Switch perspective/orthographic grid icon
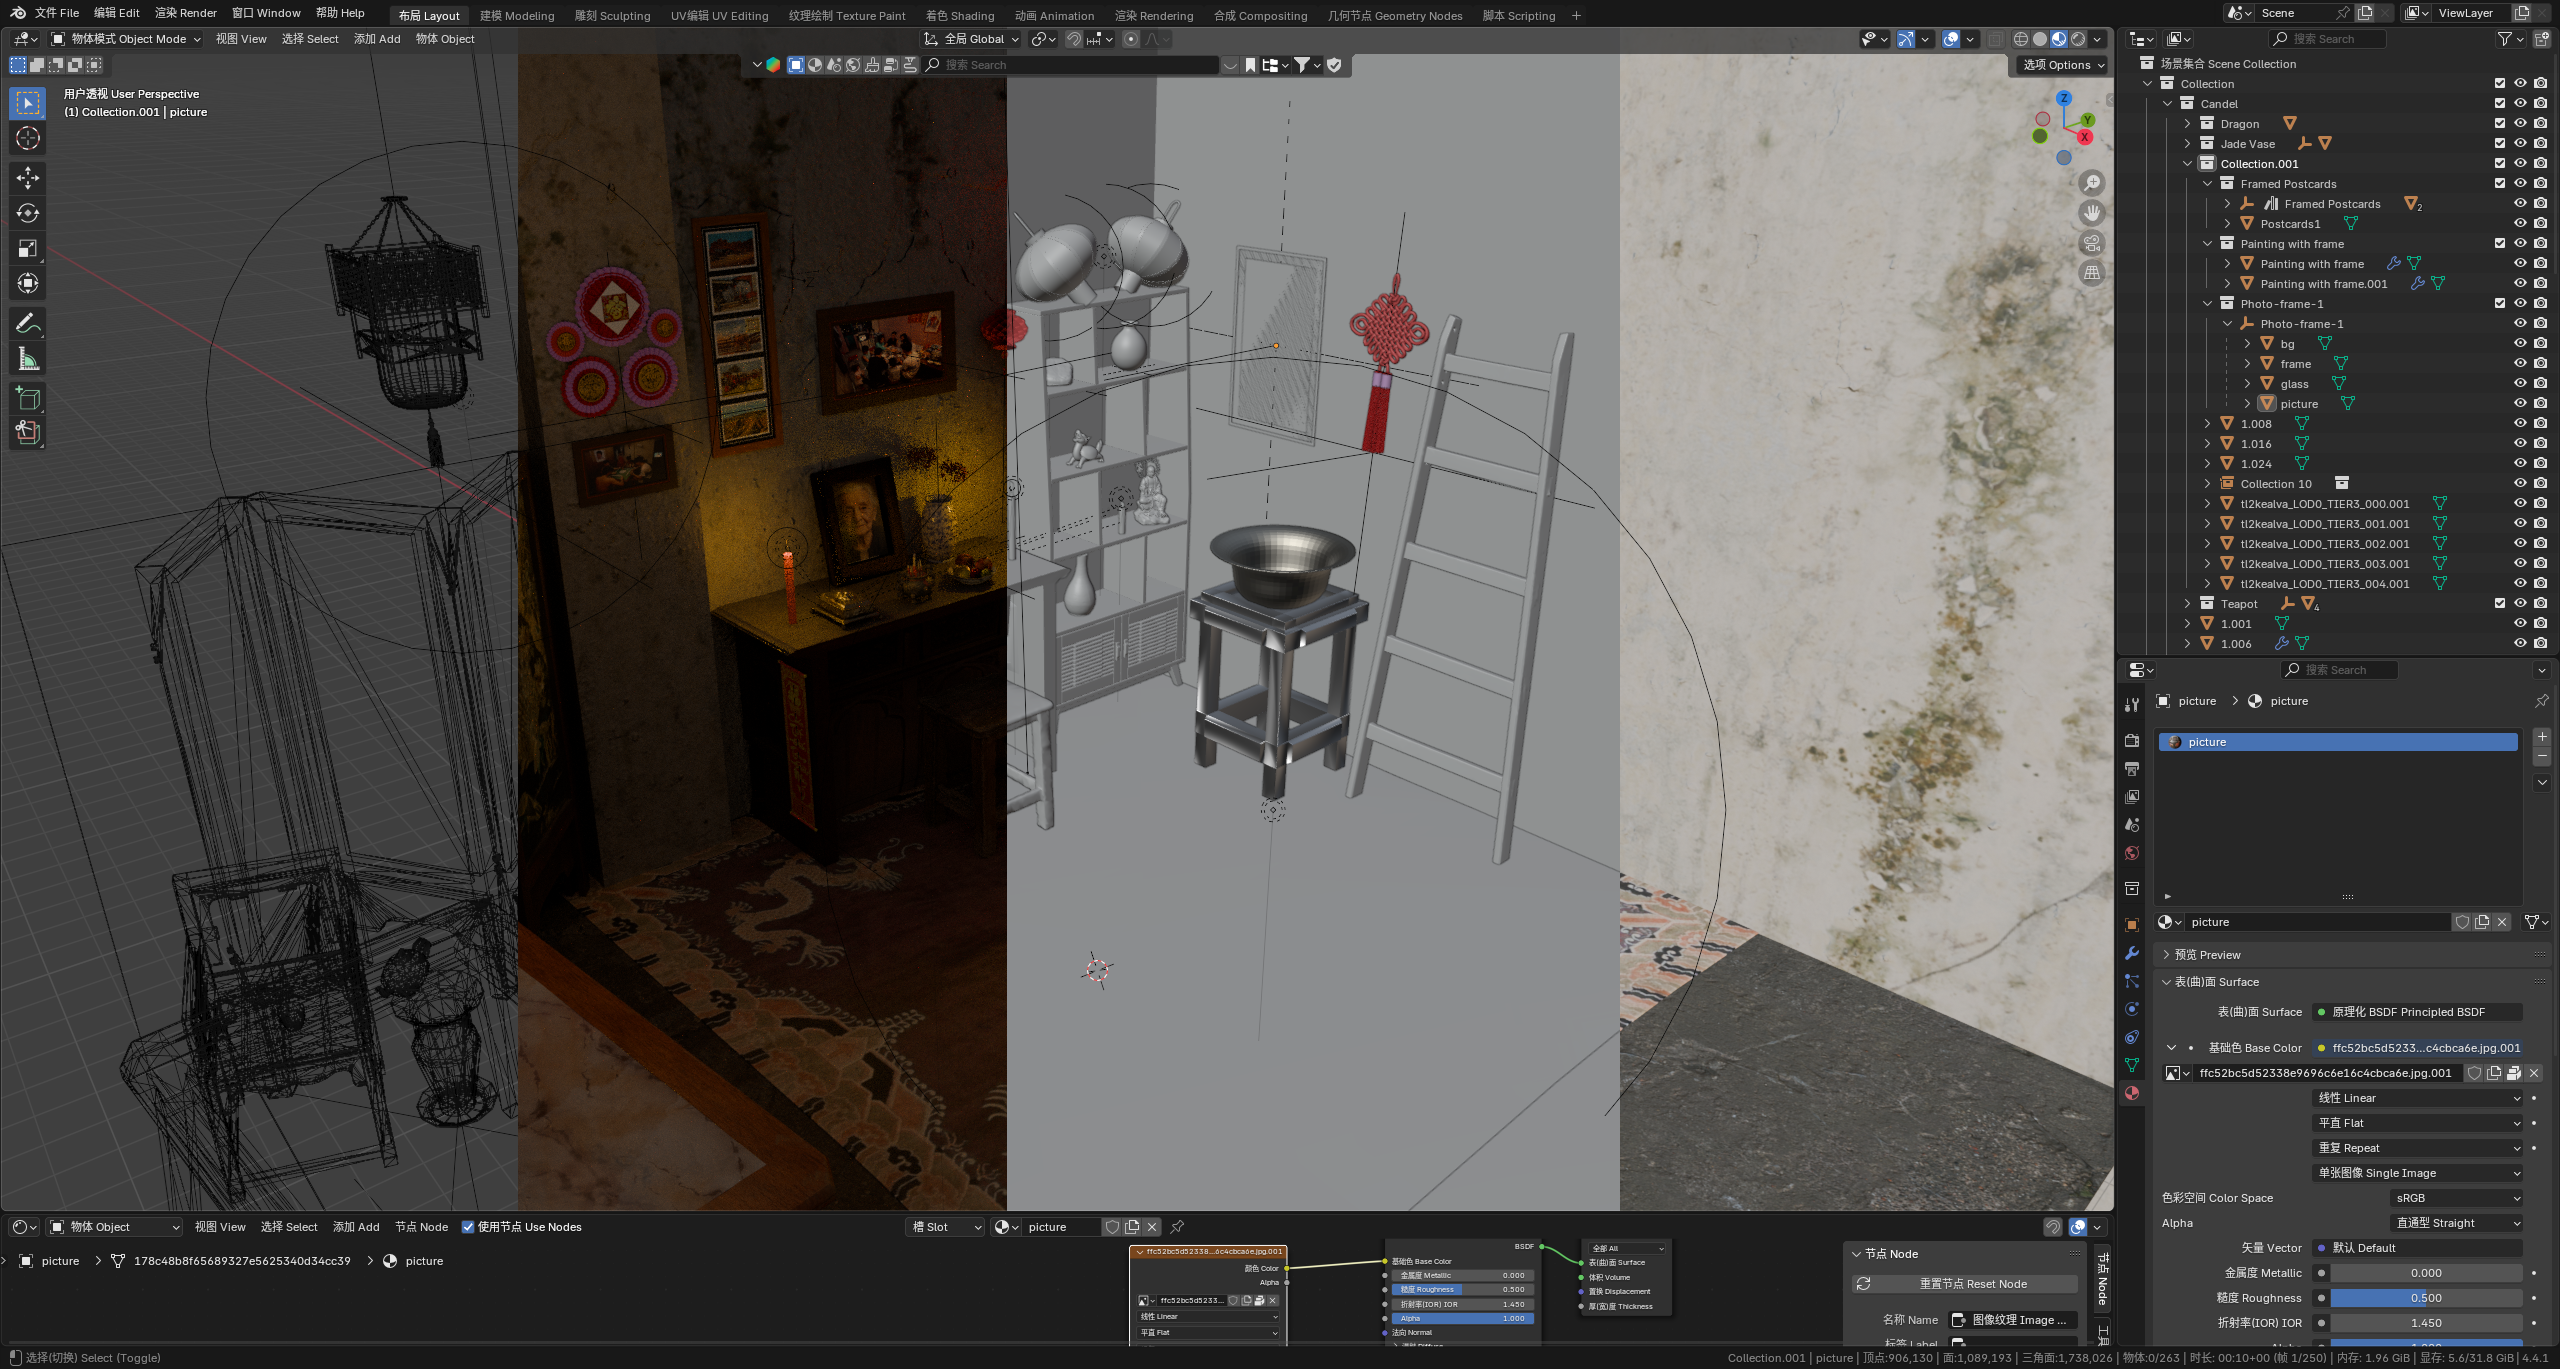 click(x=2092, y=273)
